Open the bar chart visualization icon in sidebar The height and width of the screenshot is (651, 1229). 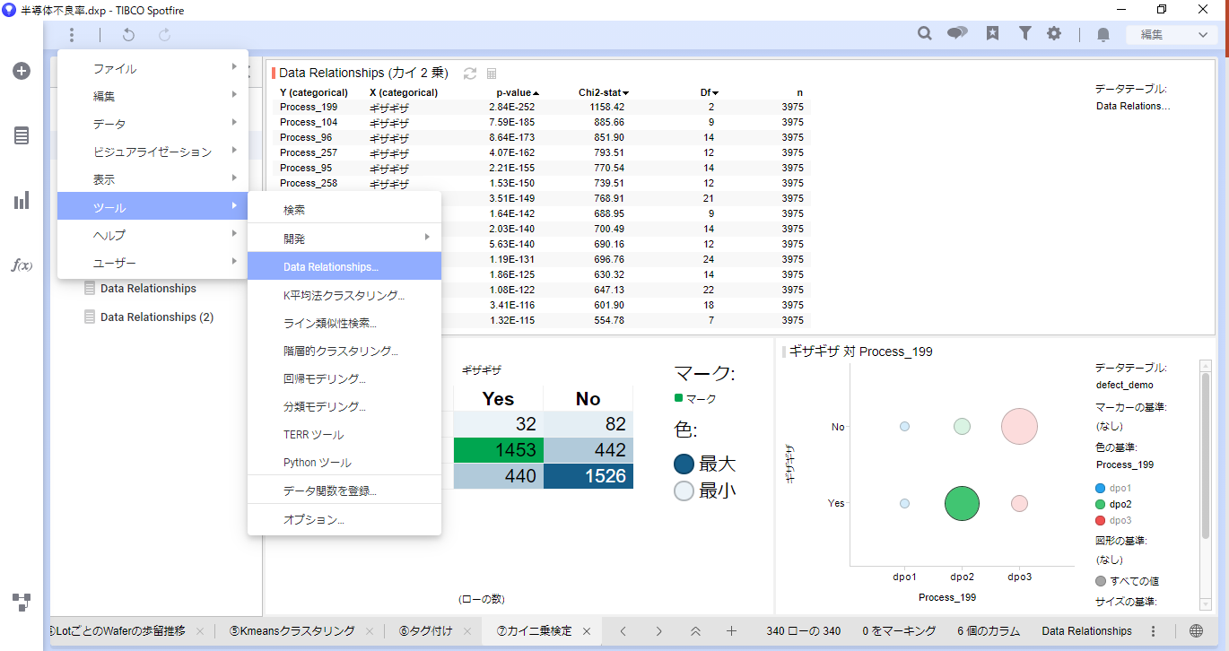point(21,201)
